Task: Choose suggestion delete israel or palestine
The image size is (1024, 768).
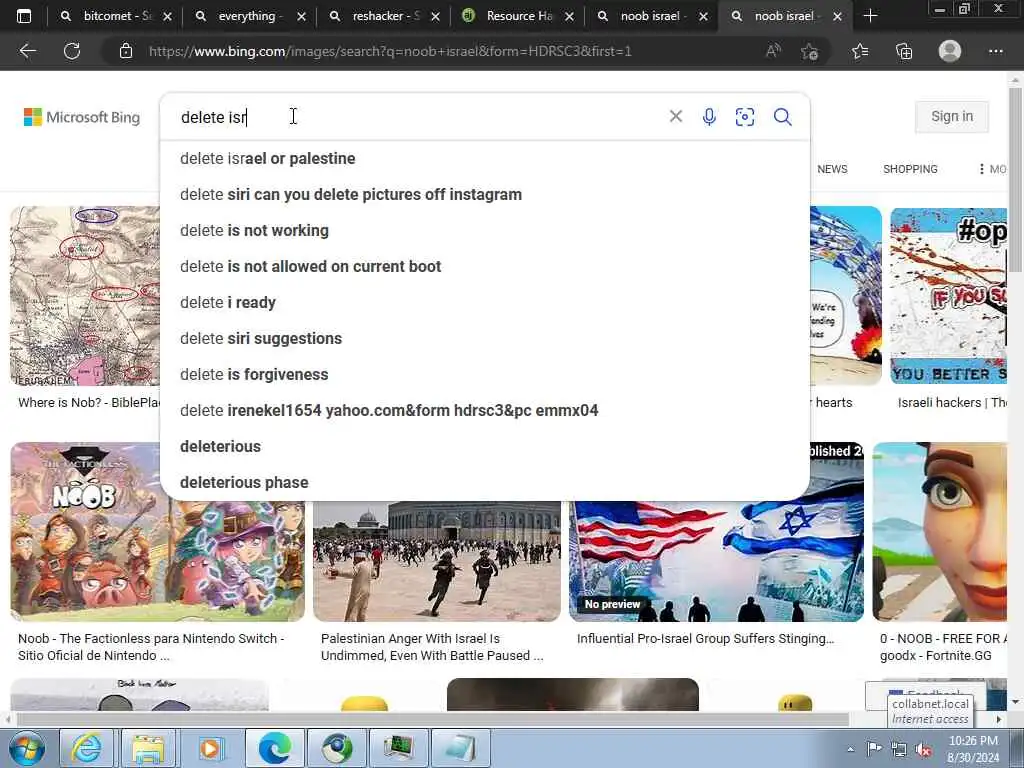Action: 485,159
